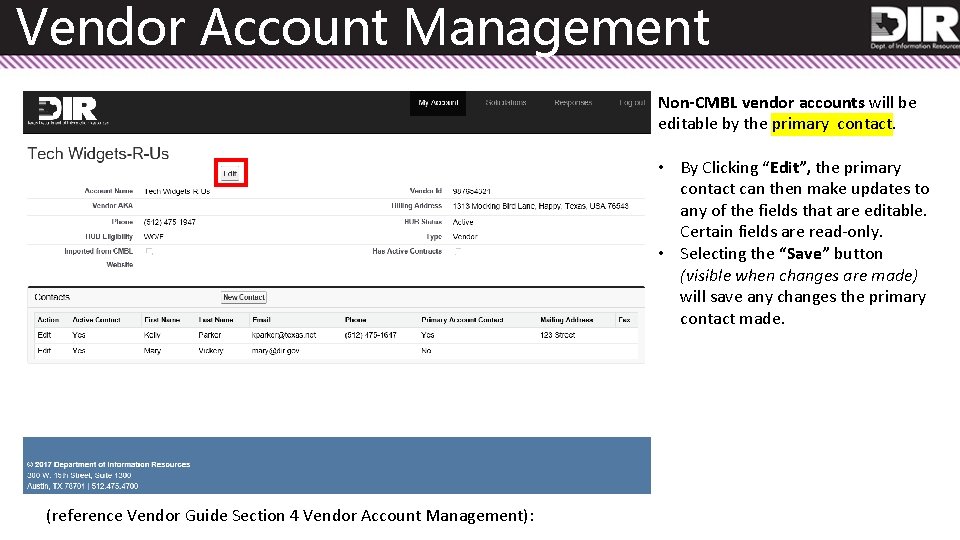Click the account phone number (512) 475-4947
The image size is (960, 540).
[x=170, y=222]
